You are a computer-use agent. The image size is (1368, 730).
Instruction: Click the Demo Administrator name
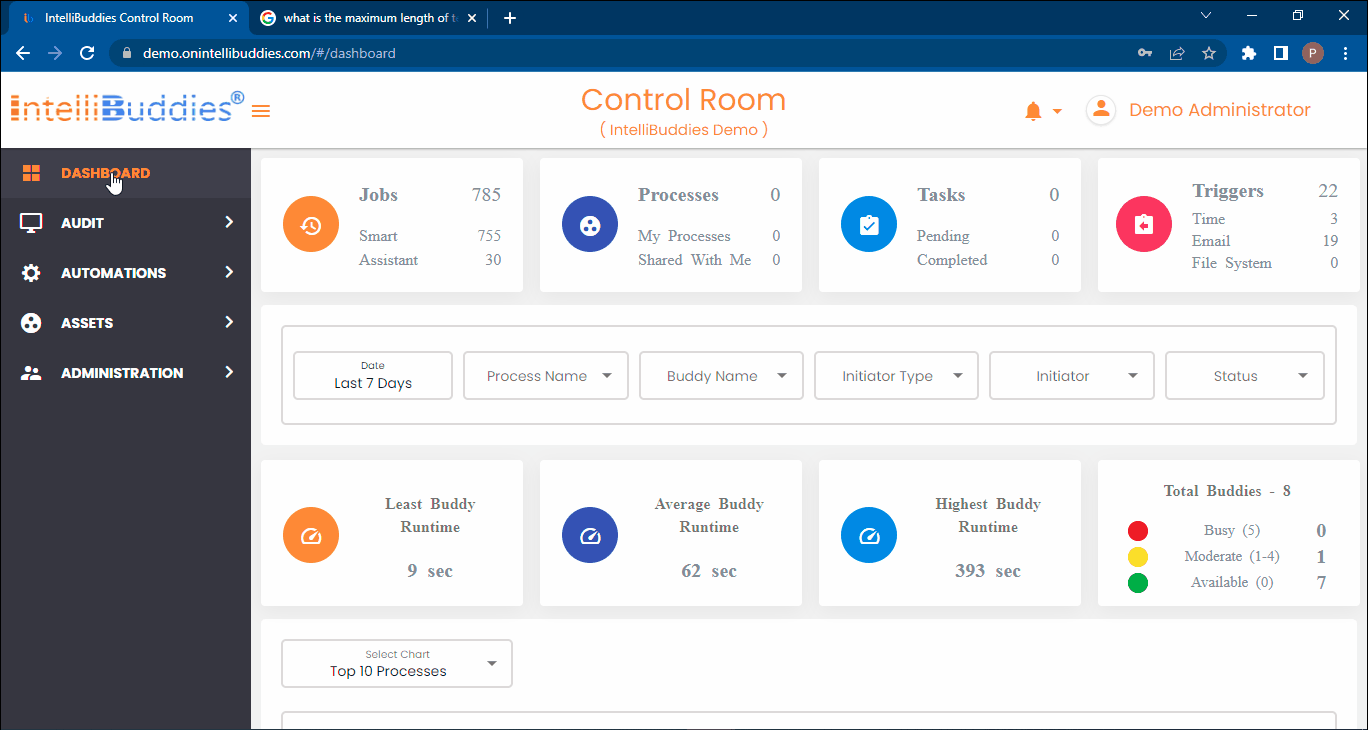click(x=1220, y=110)
